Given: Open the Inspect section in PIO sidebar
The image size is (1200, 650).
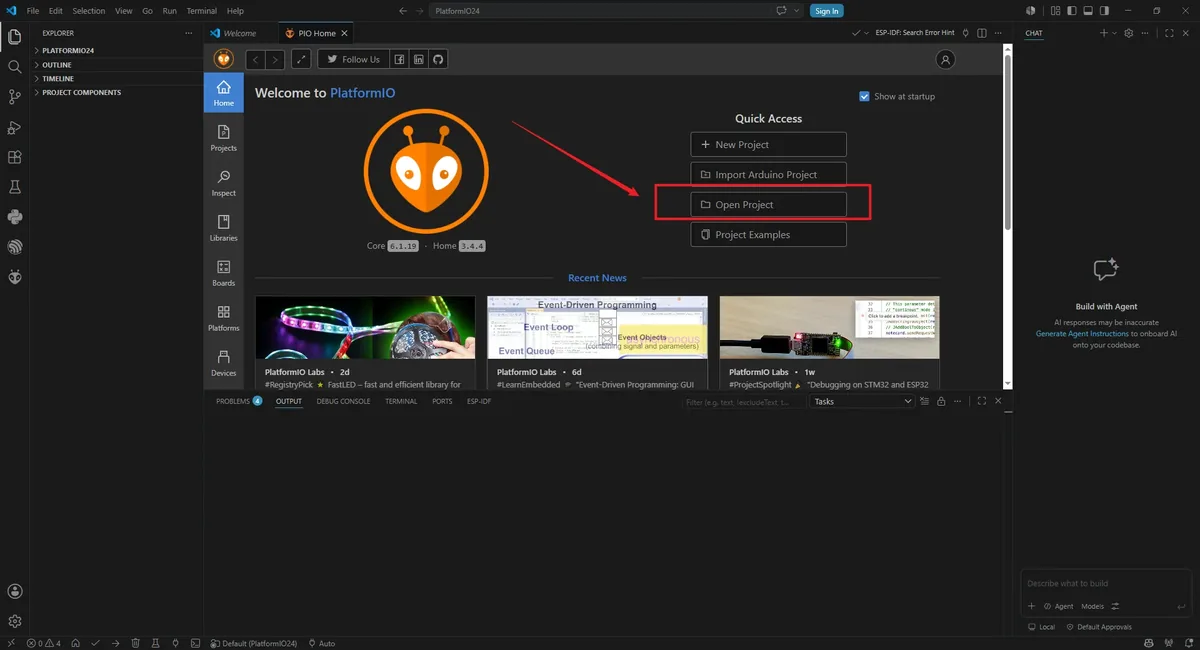Looking at the screenshot, I should (224, 183).
